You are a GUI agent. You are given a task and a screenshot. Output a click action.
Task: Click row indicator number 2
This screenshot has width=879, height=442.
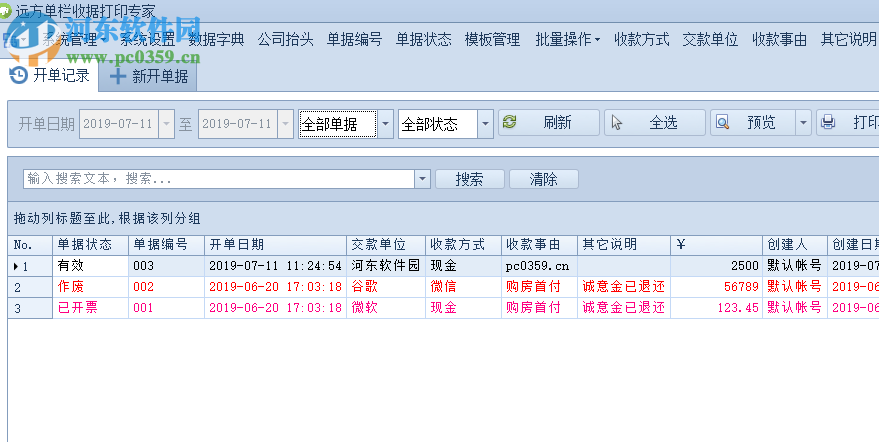tap(30, 287)
